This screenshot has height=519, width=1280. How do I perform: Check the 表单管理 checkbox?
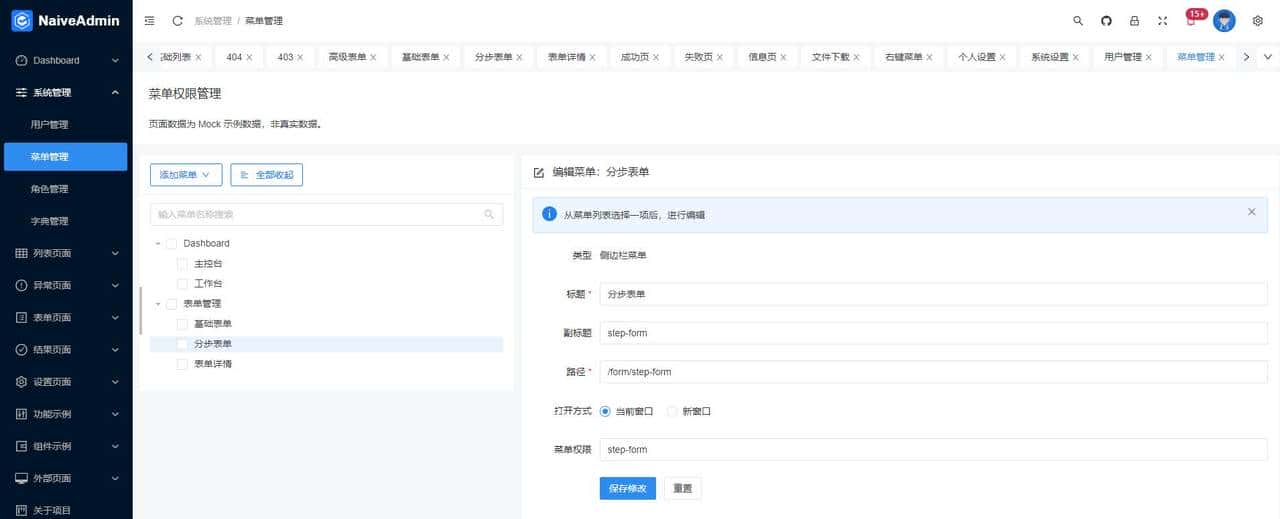point(171,303)
